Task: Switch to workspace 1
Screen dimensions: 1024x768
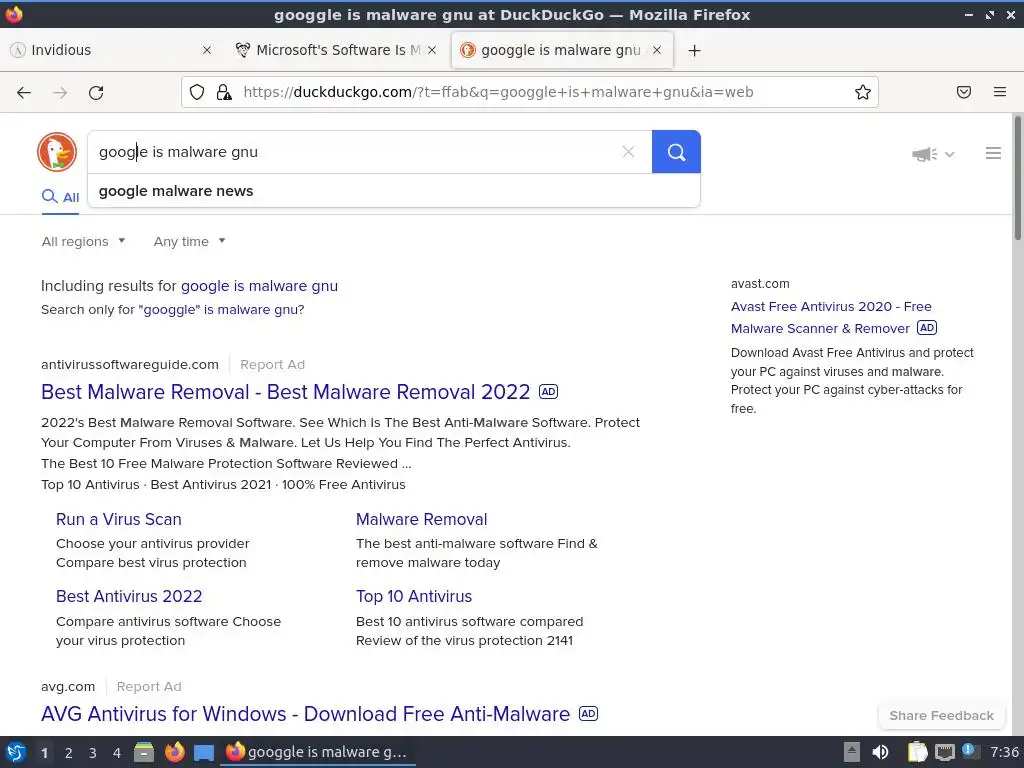Action: coord(44,753)
